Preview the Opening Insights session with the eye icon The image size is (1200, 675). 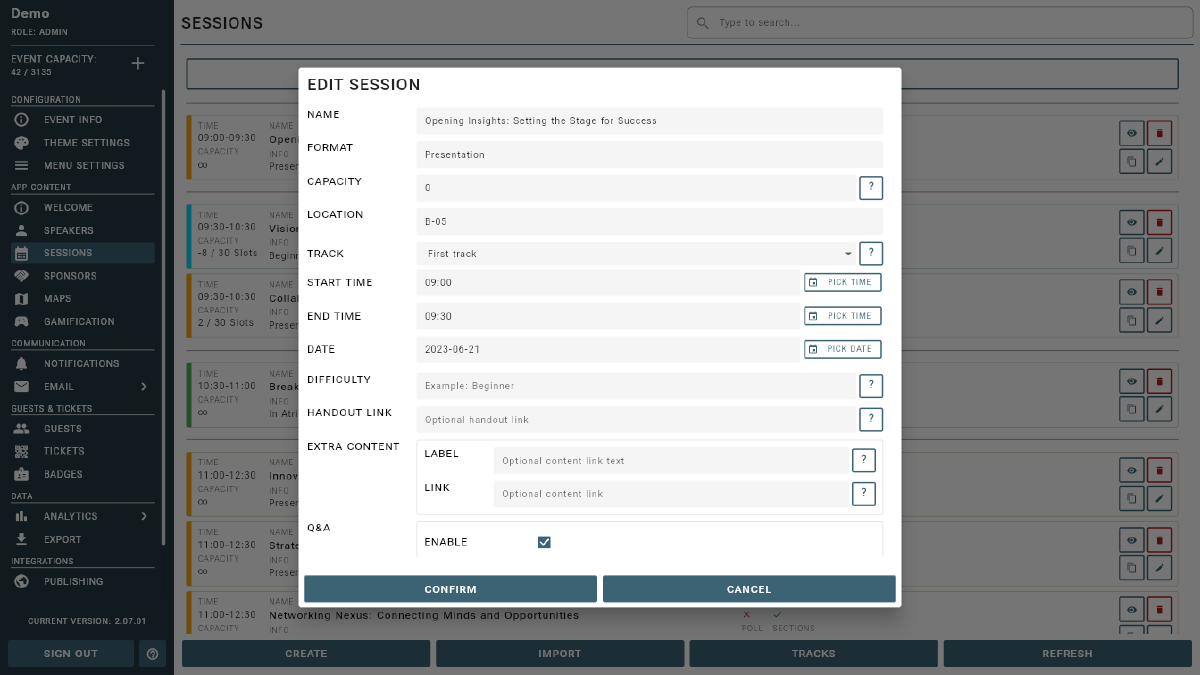1131,132
